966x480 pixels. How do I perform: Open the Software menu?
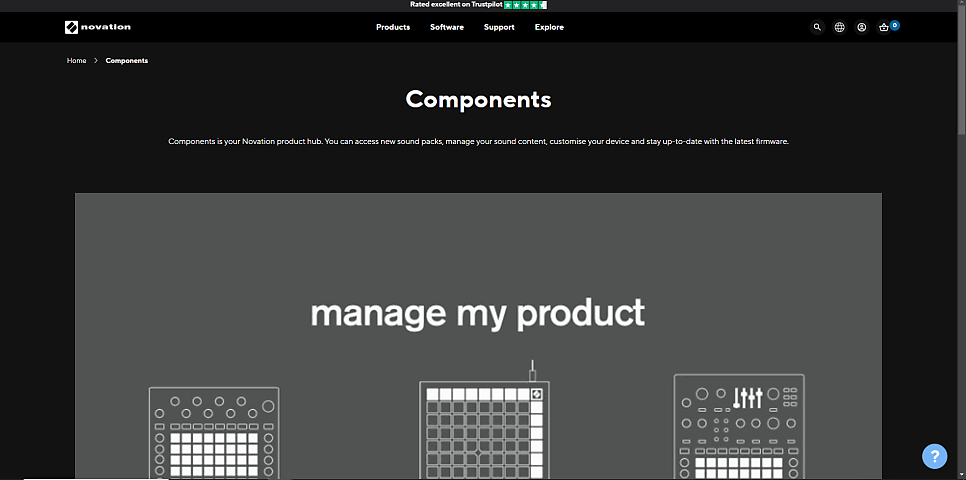[x=447, y=27]
